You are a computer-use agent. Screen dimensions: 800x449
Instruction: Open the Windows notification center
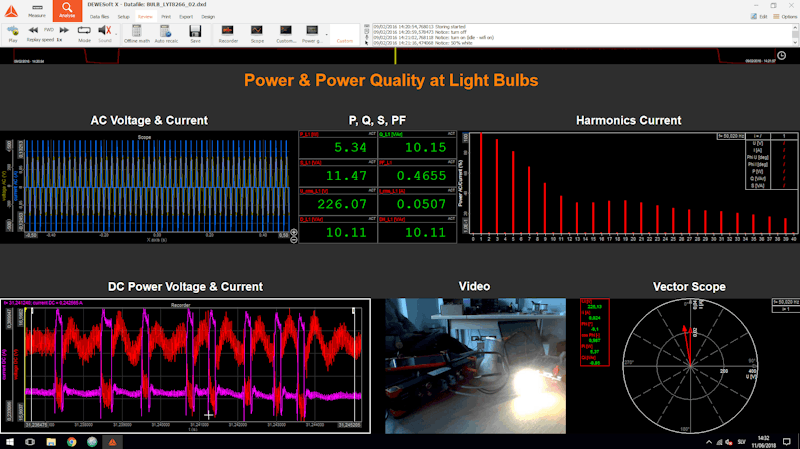(787, 442)
